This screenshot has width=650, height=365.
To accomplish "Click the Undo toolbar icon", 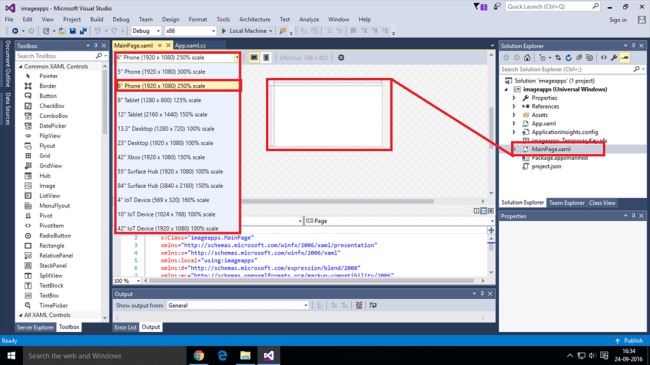I will point(97,31).
